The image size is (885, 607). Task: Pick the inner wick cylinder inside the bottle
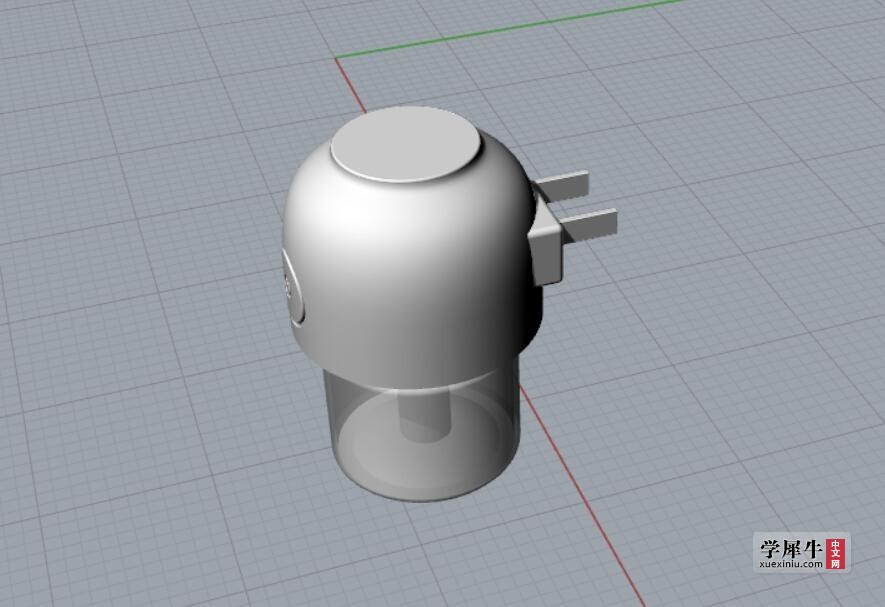click(x=426, y=416)
